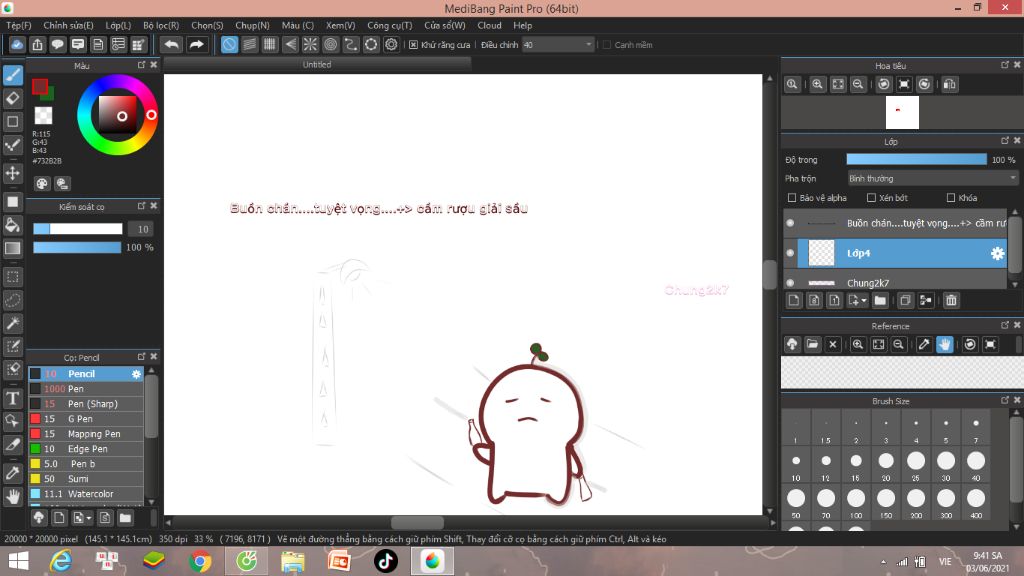This screenshot has width=1024, height=576.
Task: Pick brush size 100 preset
Action: click(856, 503)
